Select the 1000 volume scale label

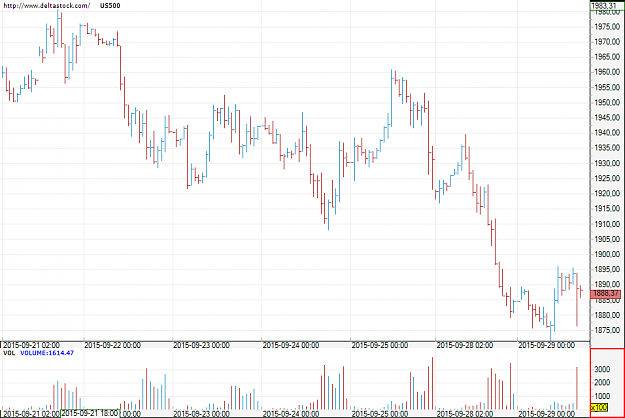click(602, 396)
